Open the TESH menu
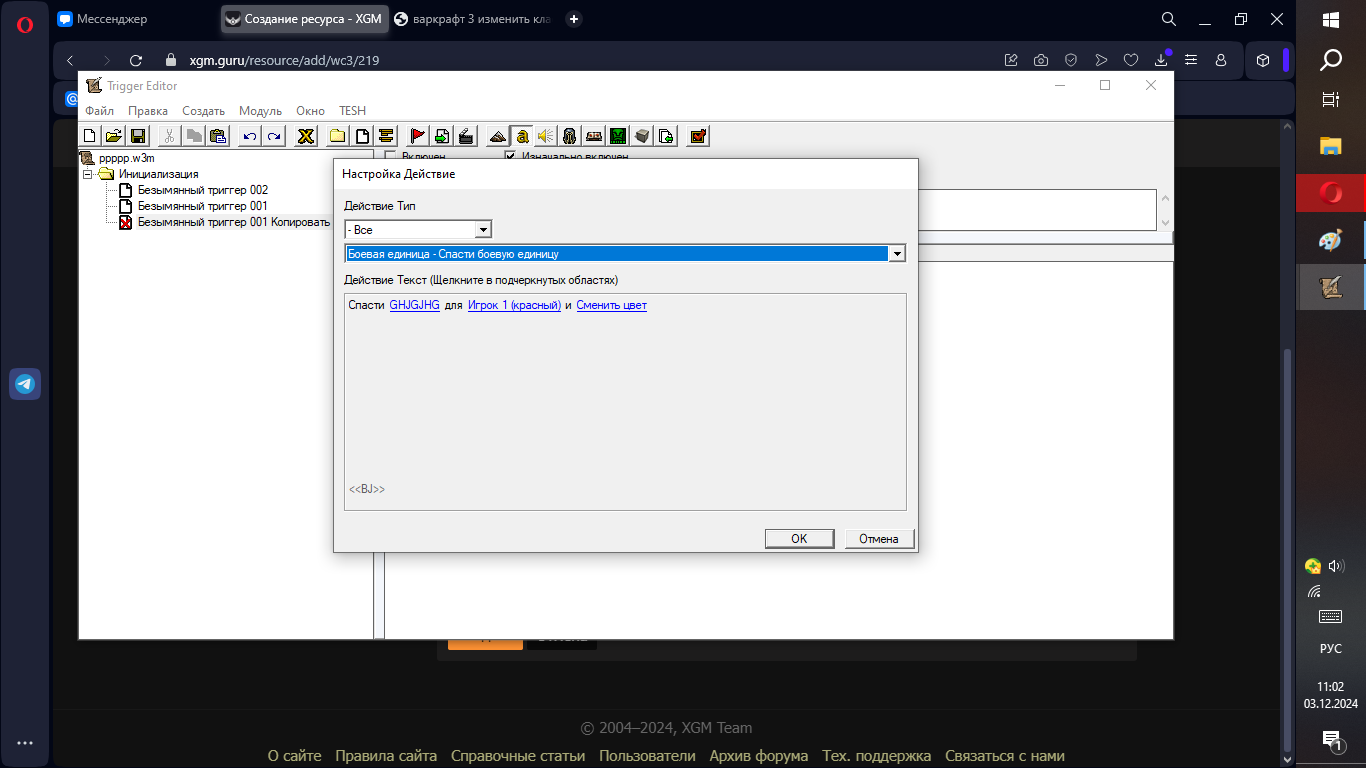Viewport: 1366px width, 768px height. tap(353, 111)
